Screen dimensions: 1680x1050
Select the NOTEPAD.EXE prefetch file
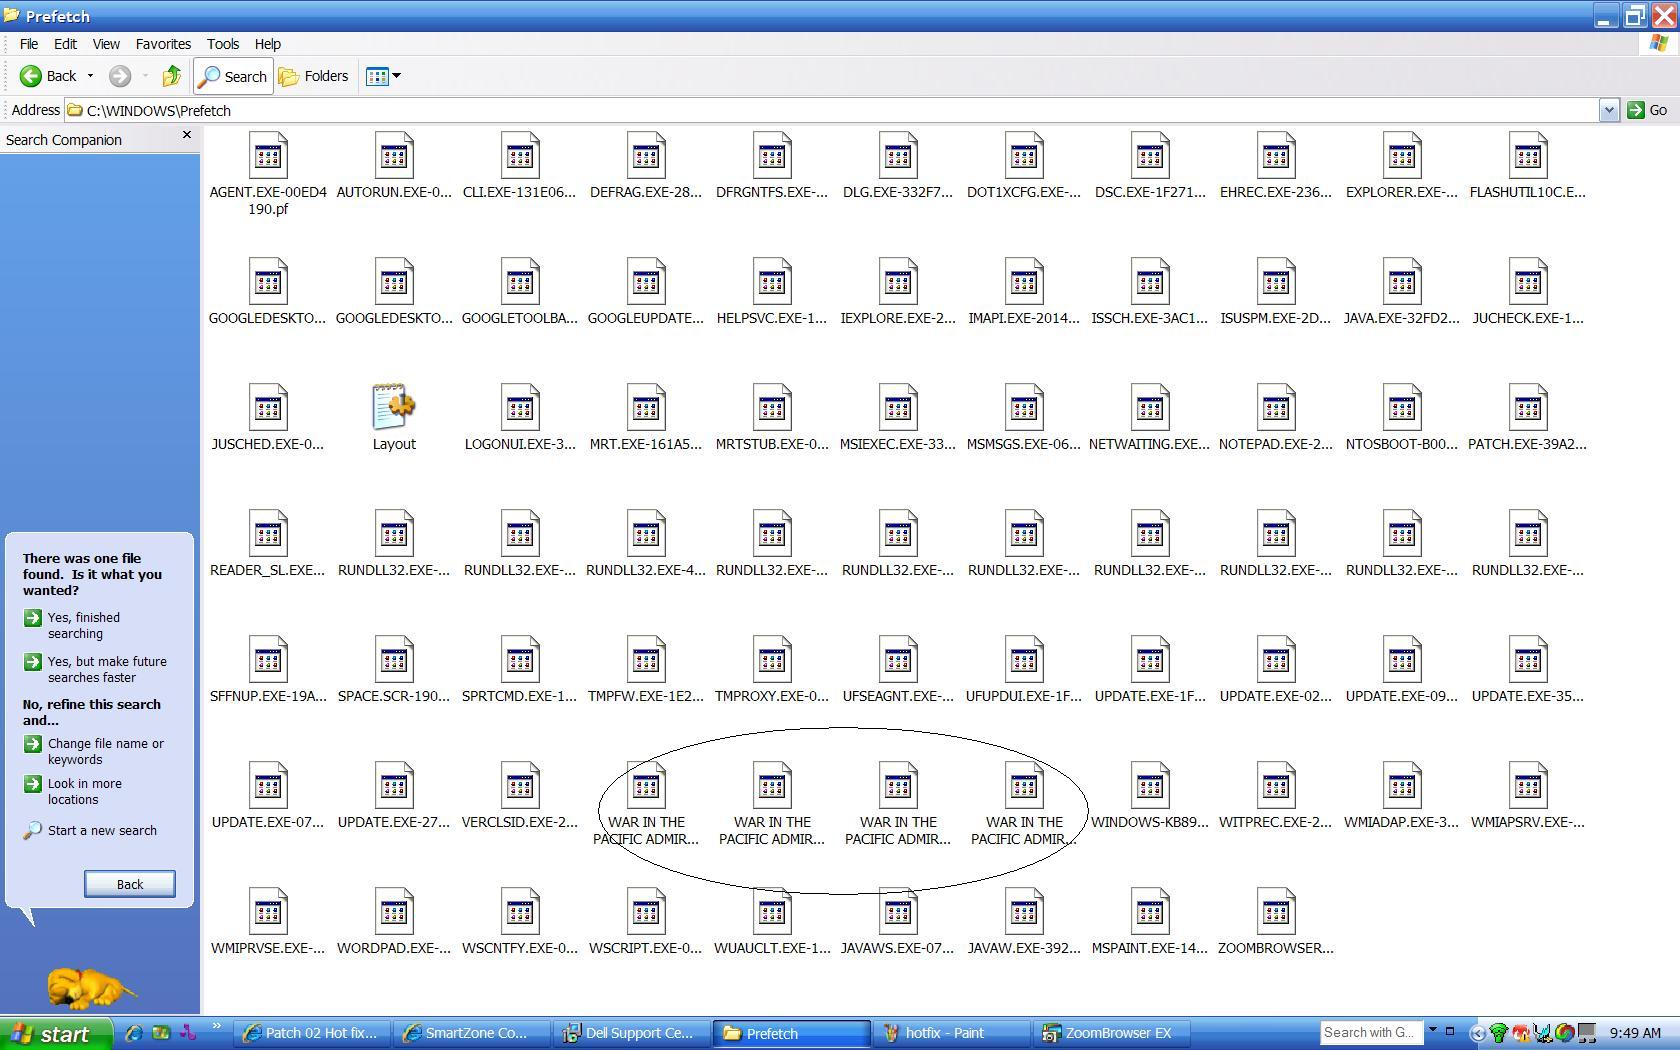coord(1276,419)
